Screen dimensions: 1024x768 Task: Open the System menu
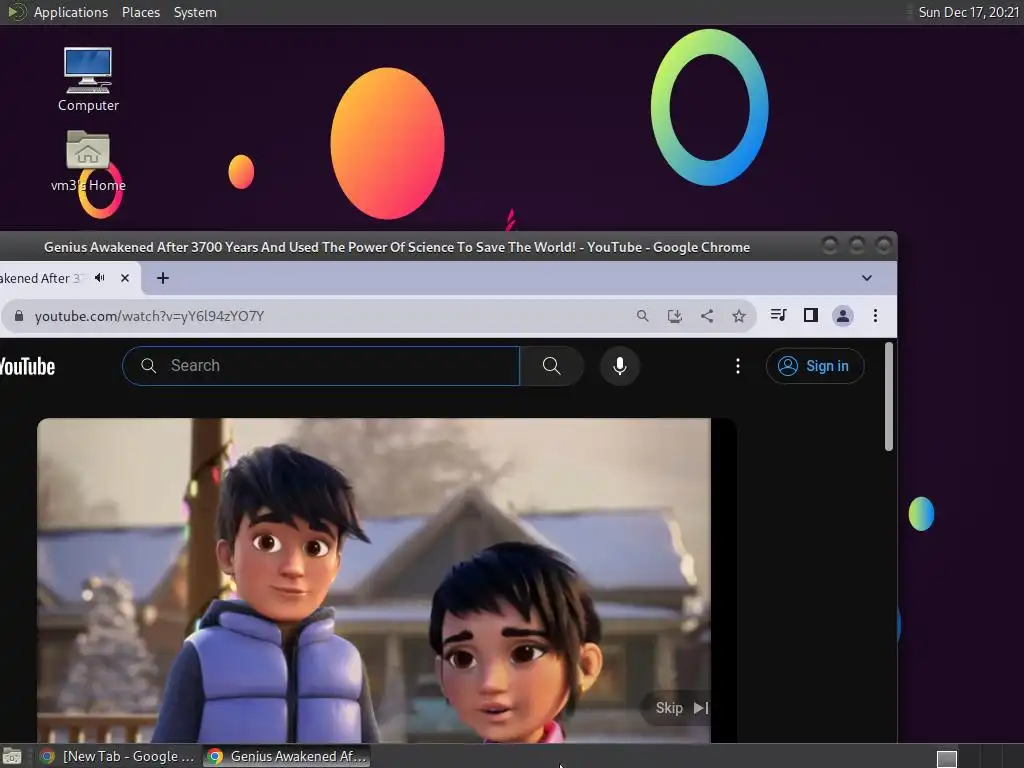pos(195,12)
